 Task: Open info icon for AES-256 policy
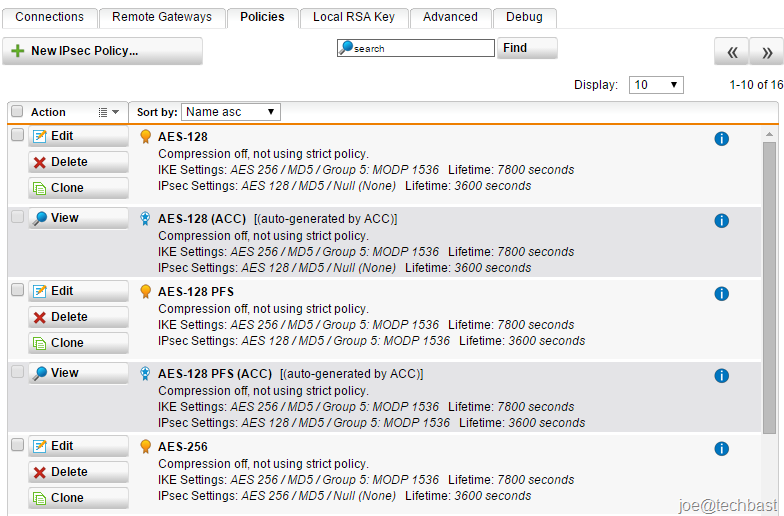721,448
